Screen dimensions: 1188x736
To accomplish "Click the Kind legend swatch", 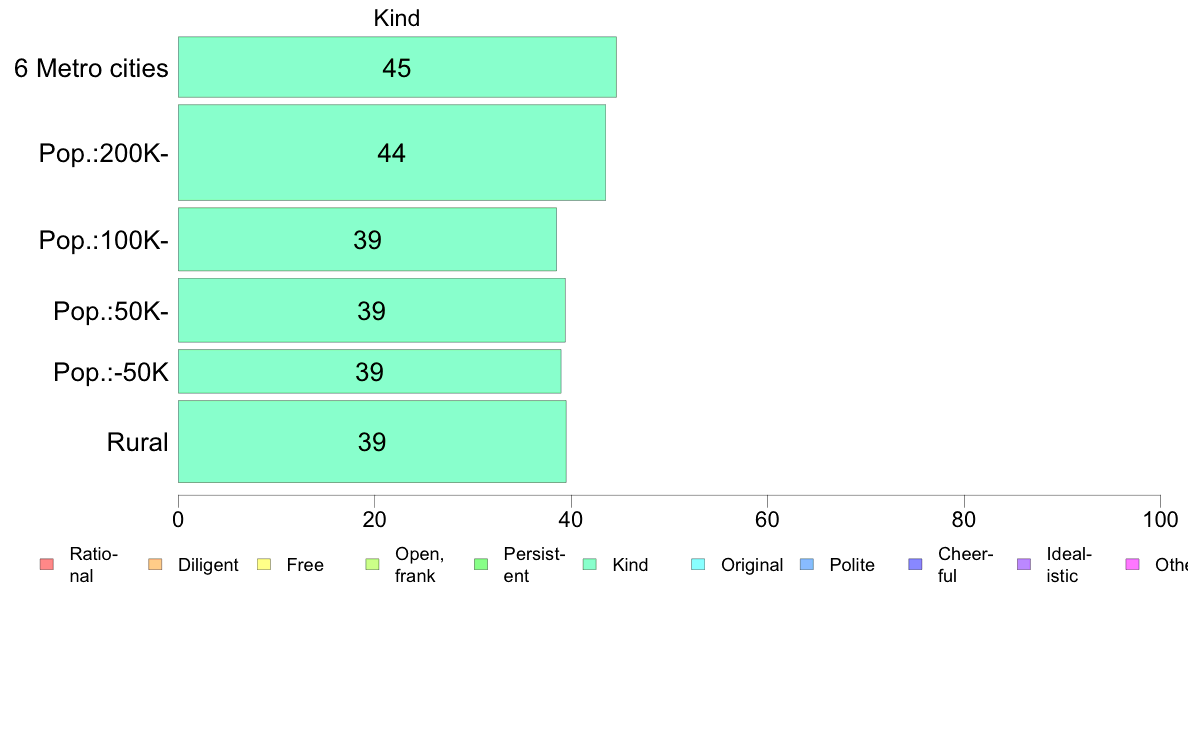I will click(x=589, y=564).
